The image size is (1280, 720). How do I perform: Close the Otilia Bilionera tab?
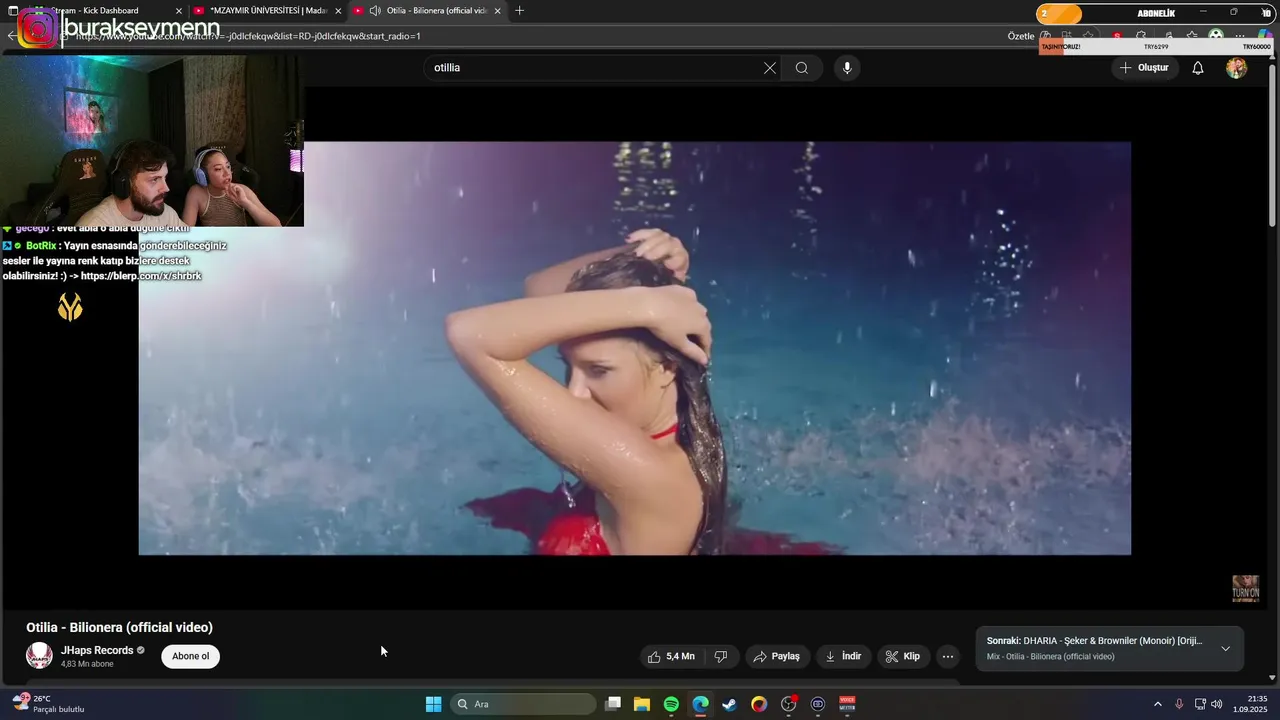(497, 11)
